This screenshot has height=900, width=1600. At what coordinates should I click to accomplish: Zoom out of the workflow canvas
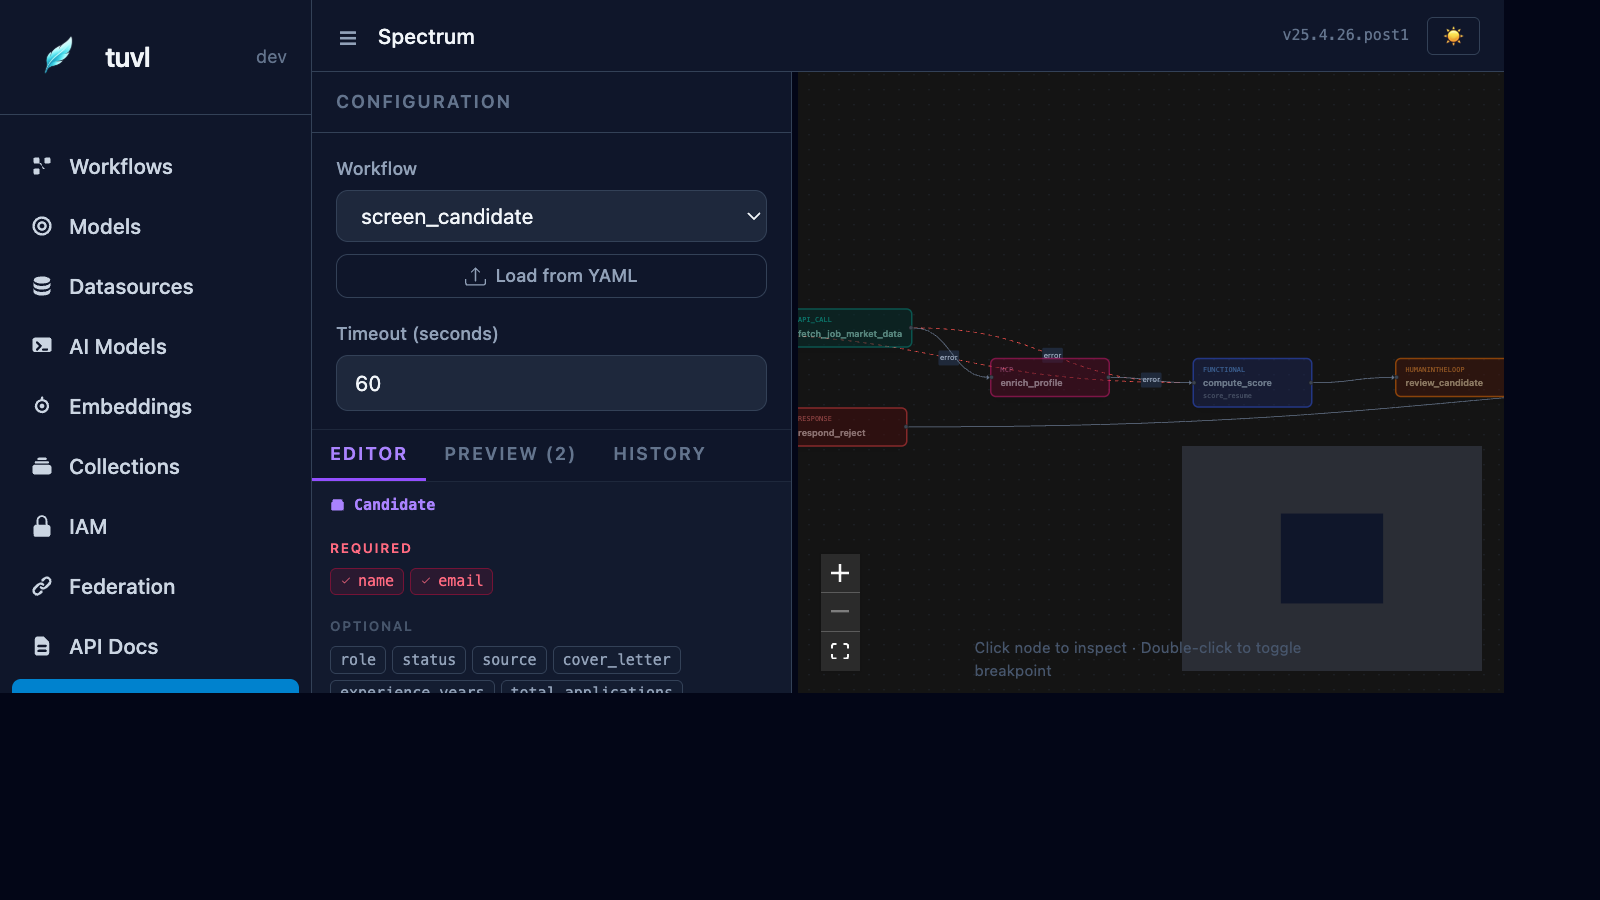[840, 611]
